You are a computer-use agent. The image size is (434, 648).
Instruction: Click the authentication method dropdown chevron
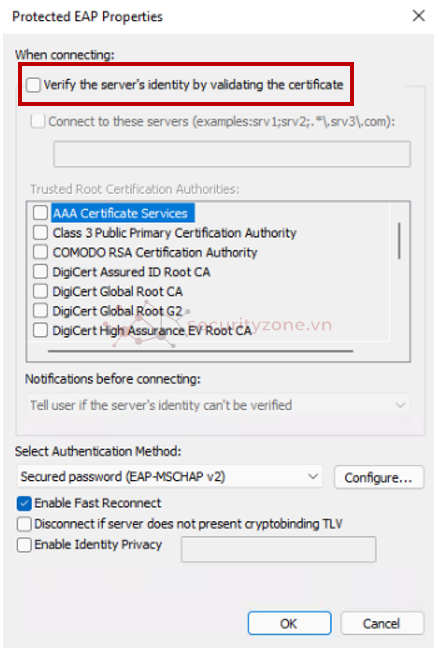pos(313,476)
